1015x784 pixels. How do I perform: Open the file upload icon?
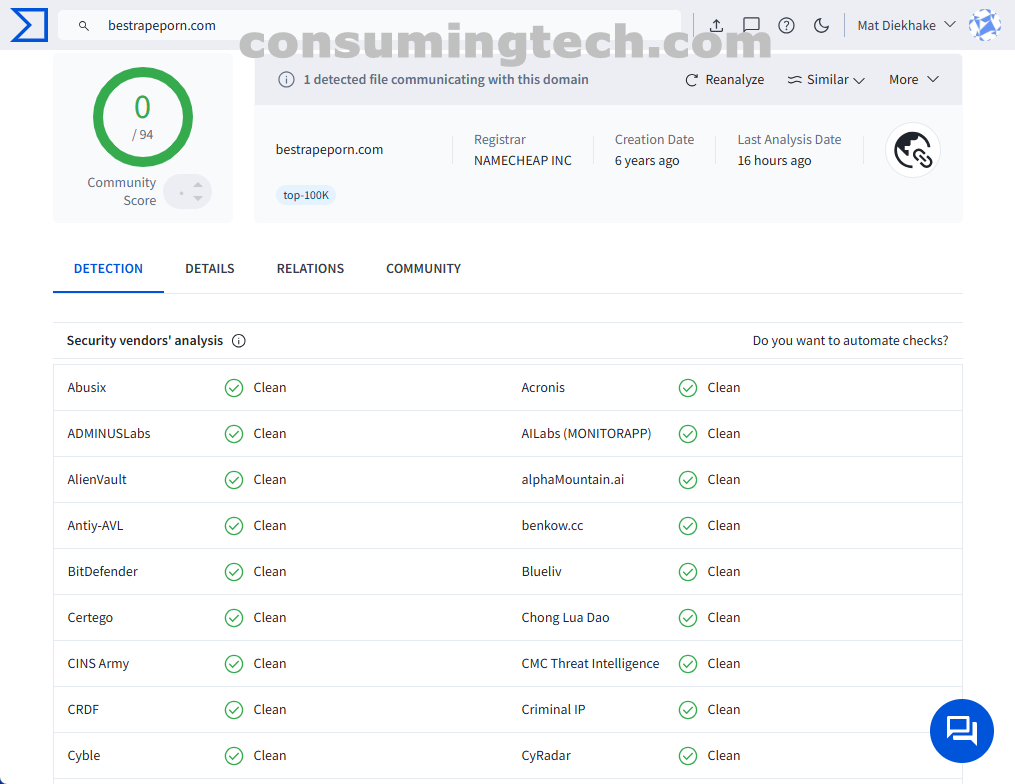(716, 26)
